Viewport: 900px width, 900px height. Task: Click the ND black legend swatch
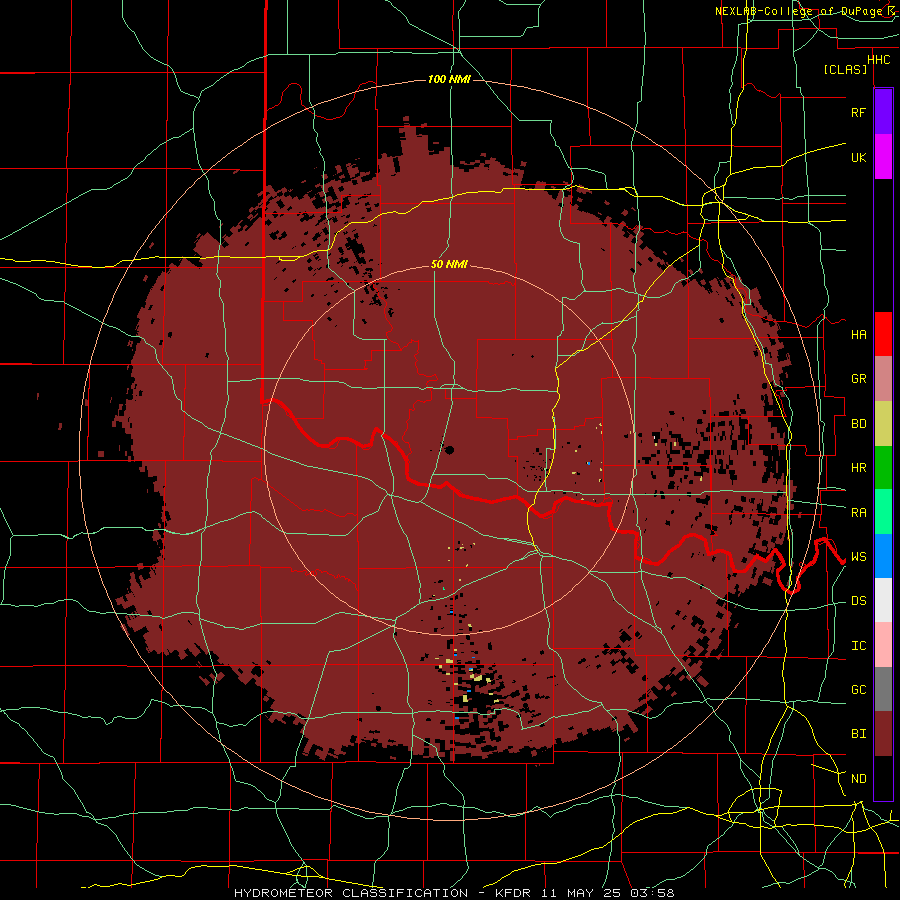coord(883,778)
